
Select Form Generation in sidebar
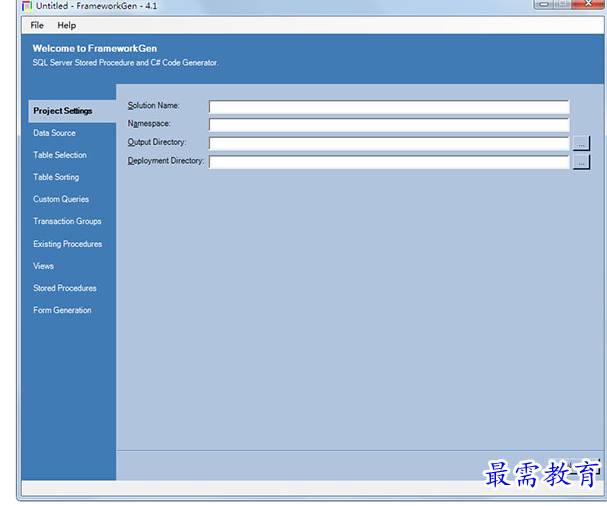click(62, 310)
